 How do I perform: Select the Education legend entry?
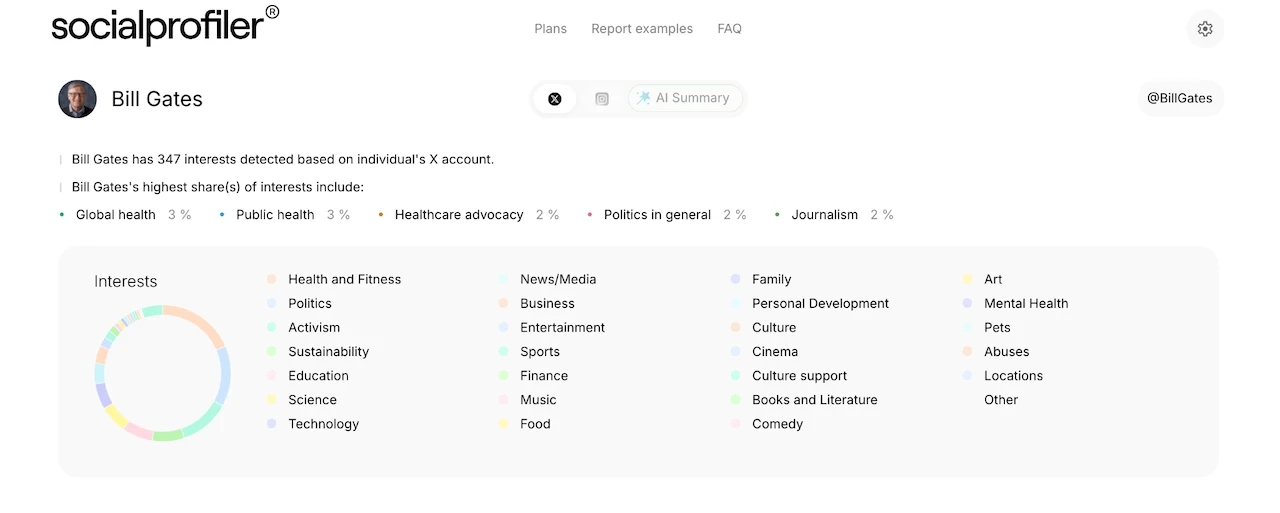click(x=308, y=376)
